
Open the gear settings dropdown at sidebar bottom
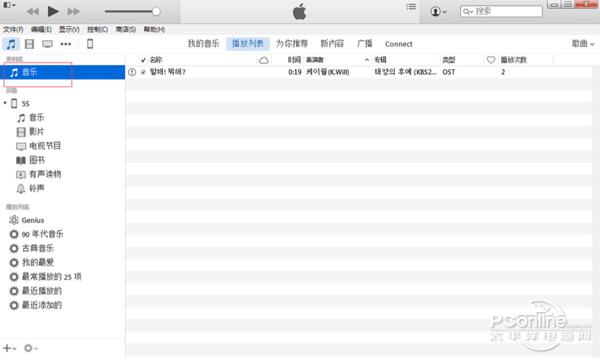point(31,348)
